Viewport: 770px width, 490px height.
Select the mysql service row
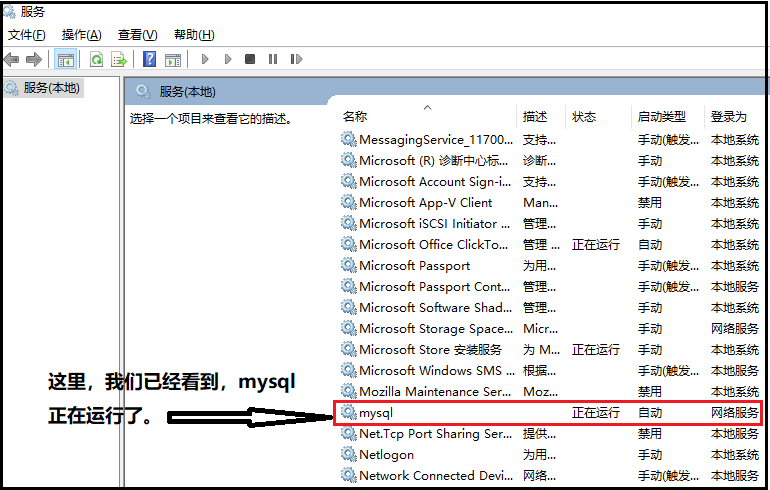(x=550, y=413)
